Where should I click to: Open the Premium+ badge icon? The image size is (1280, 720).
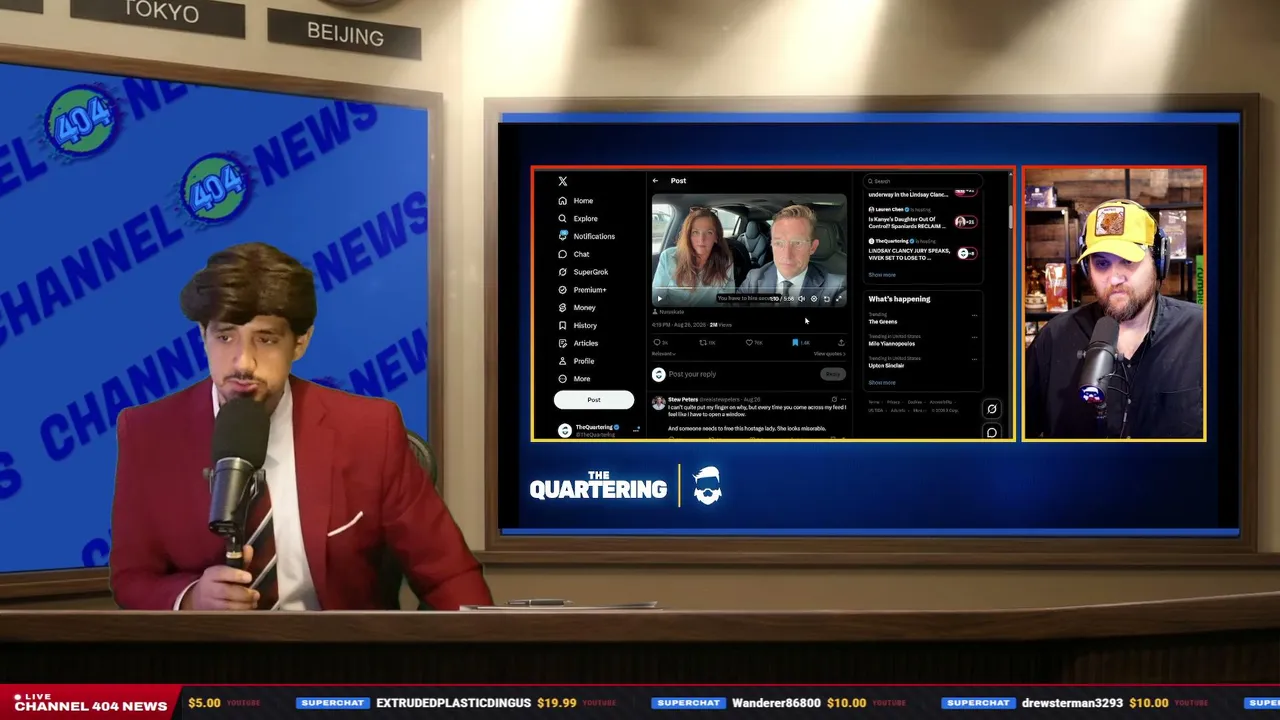pyautogui.click(x=563, y=290)
